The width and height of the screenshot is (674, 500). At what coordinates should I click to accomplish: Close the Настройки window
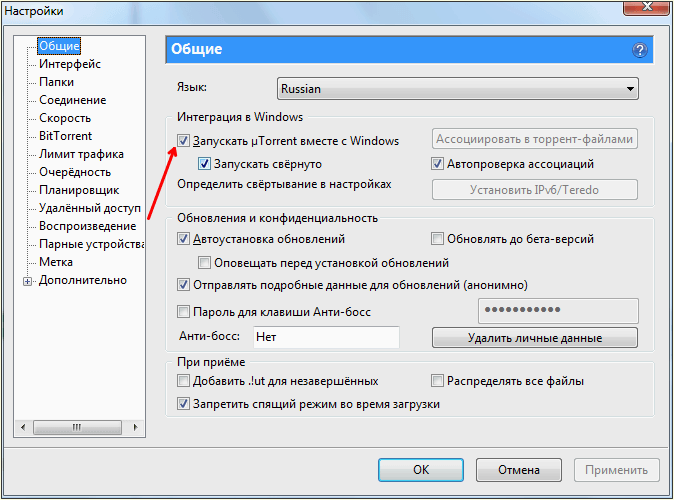coord(646,7)
